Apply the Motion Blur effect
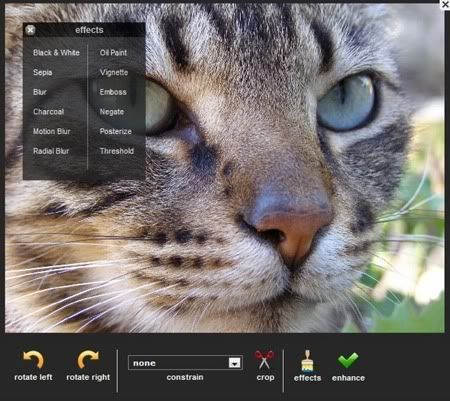Viewport: 450px width, 401px height. click(x=52, y=131)
